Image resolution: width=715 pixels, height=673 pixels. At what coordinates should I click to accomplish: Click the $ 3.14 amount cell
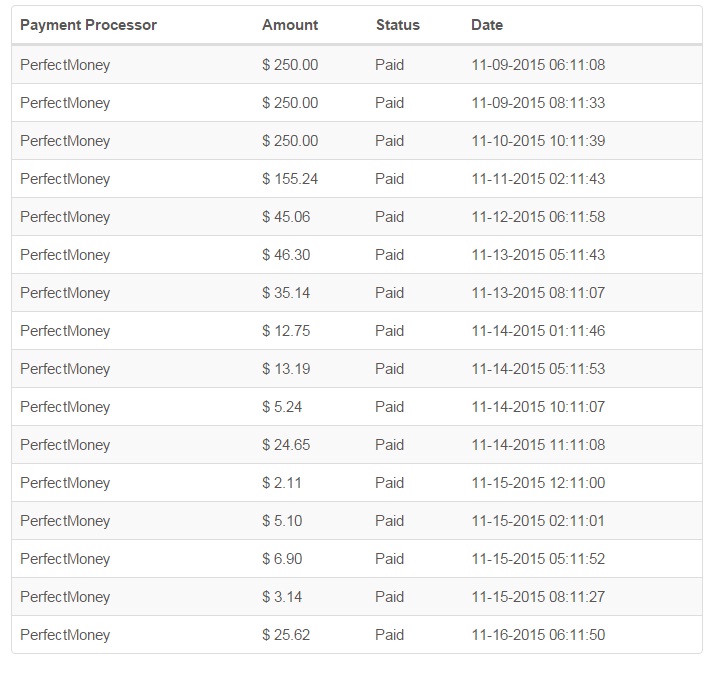point(282,597)
